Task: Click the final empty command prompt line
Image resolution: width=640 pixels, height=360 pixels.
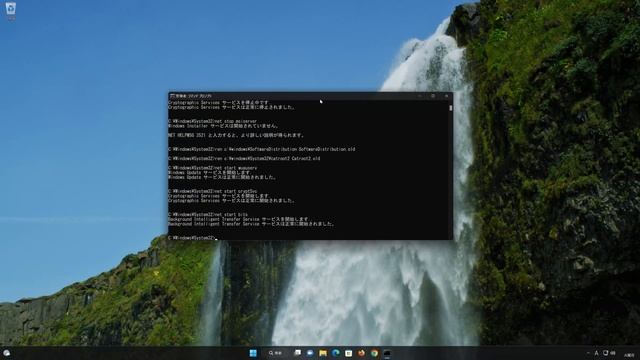Action: pyautogui.click(x=193, y=238)
